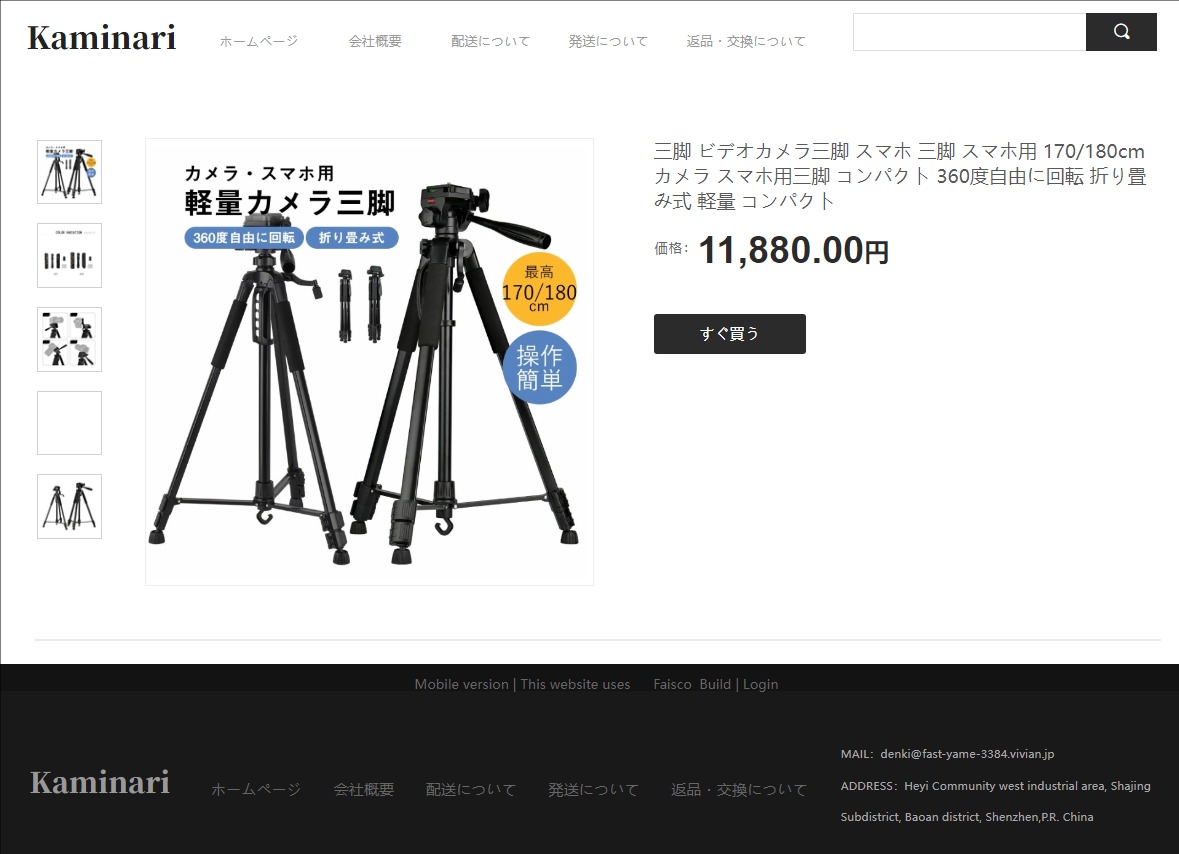This screenshot has width=1179, height=854.
Task: Select the first tripod thumbnail
Action: click(x=69, y=172)
